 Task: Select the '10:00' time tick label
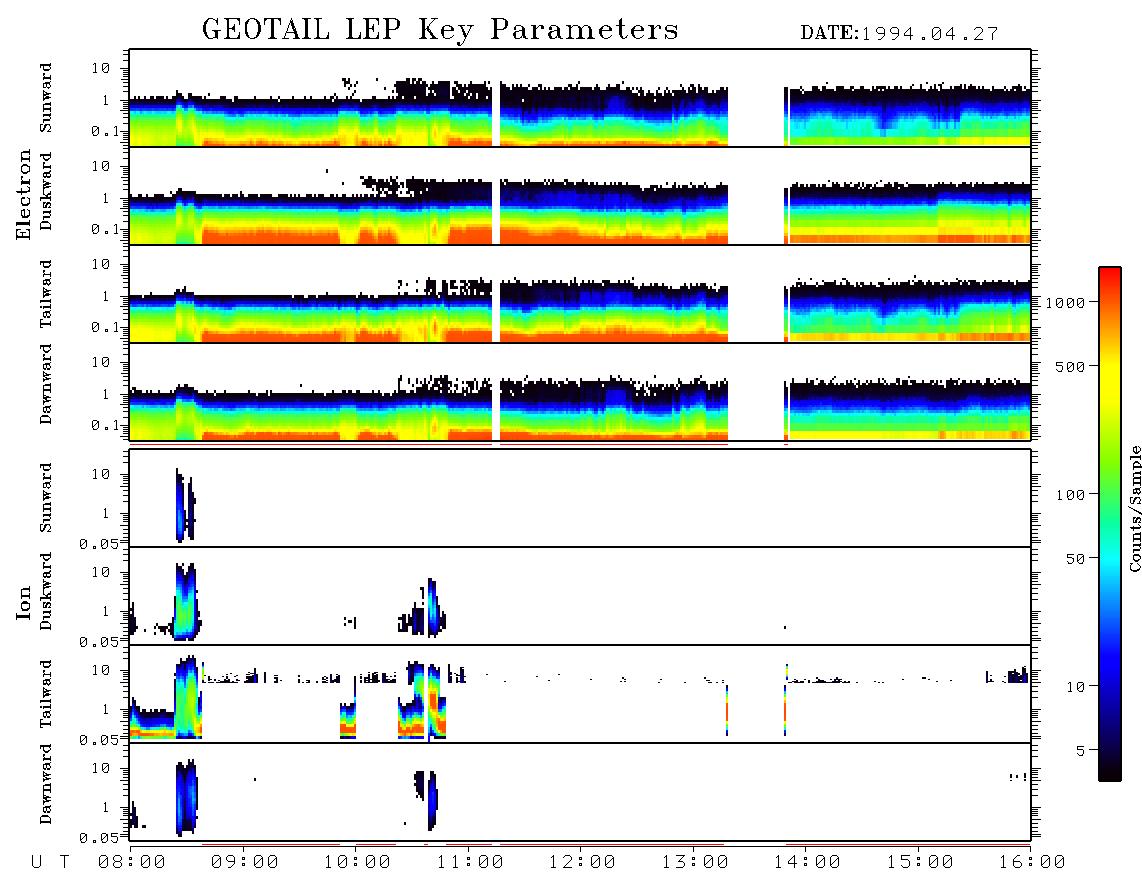(x=357, y=862)
